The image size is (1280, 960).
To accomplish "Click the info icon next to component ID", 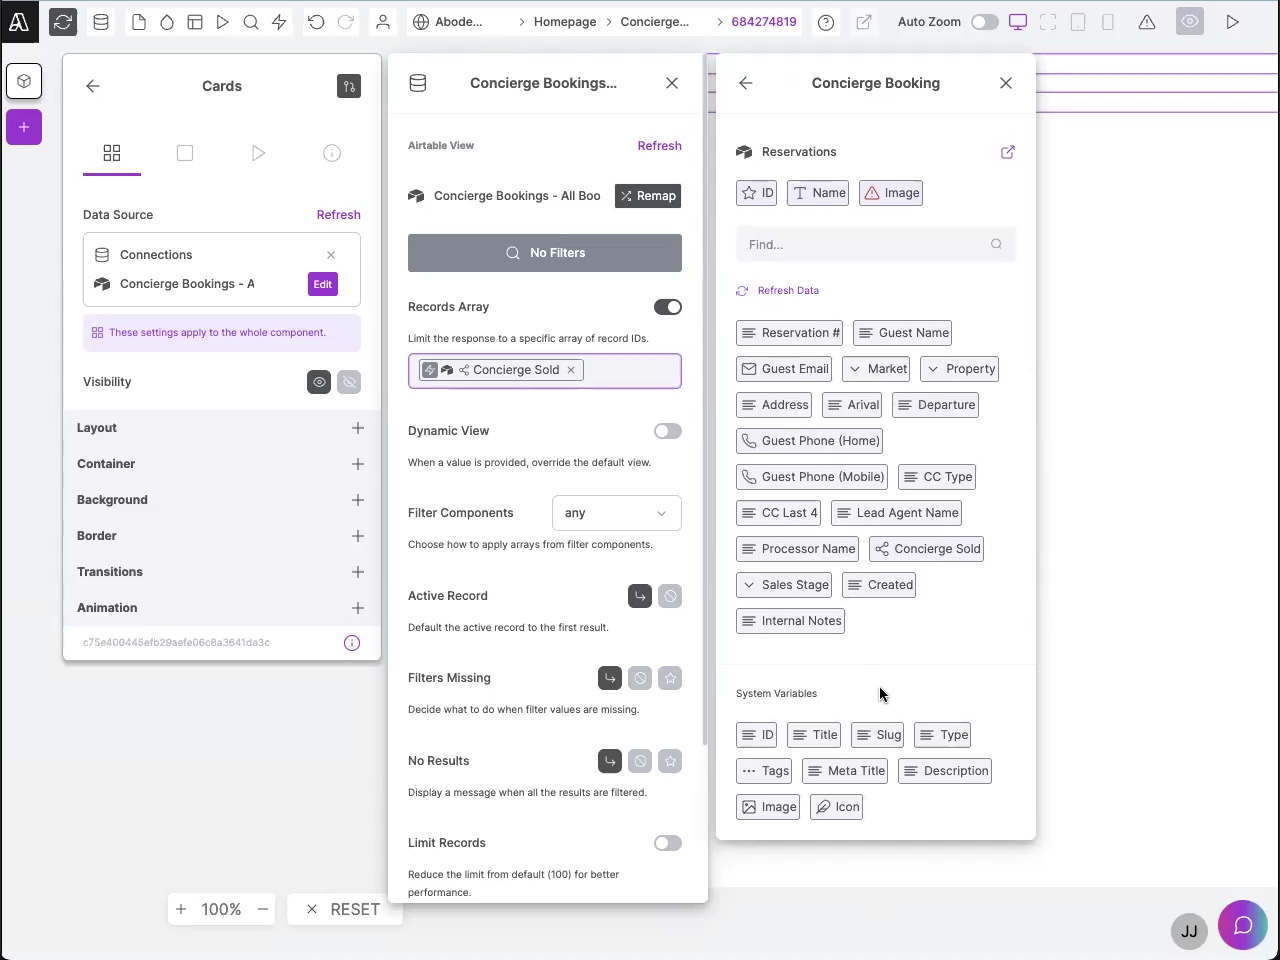I will (x=352, y=643).
